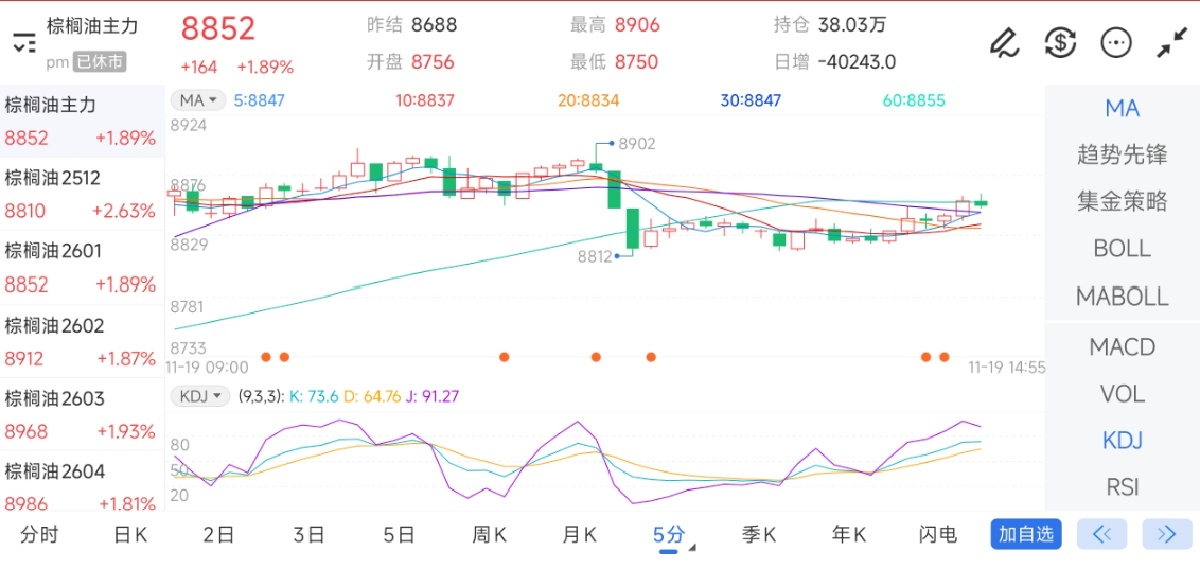Select 棕榈油 2512 contract

82,194
